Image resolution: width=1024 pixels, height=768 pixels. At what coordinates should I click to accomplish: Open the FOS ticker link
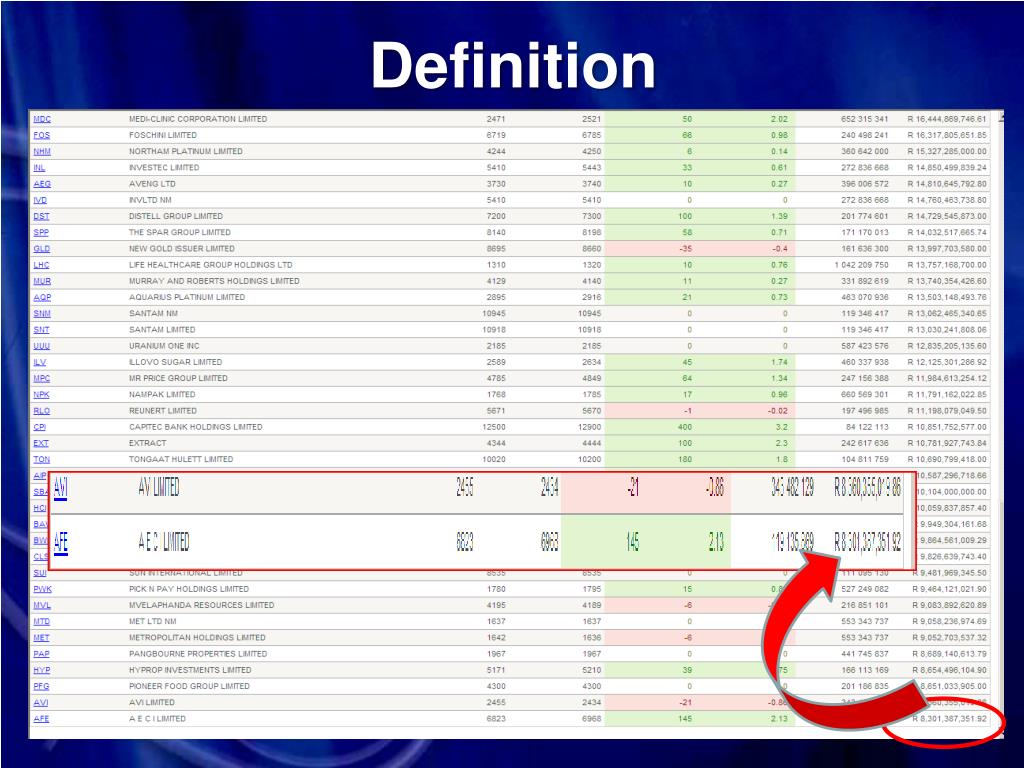(42, 135)
